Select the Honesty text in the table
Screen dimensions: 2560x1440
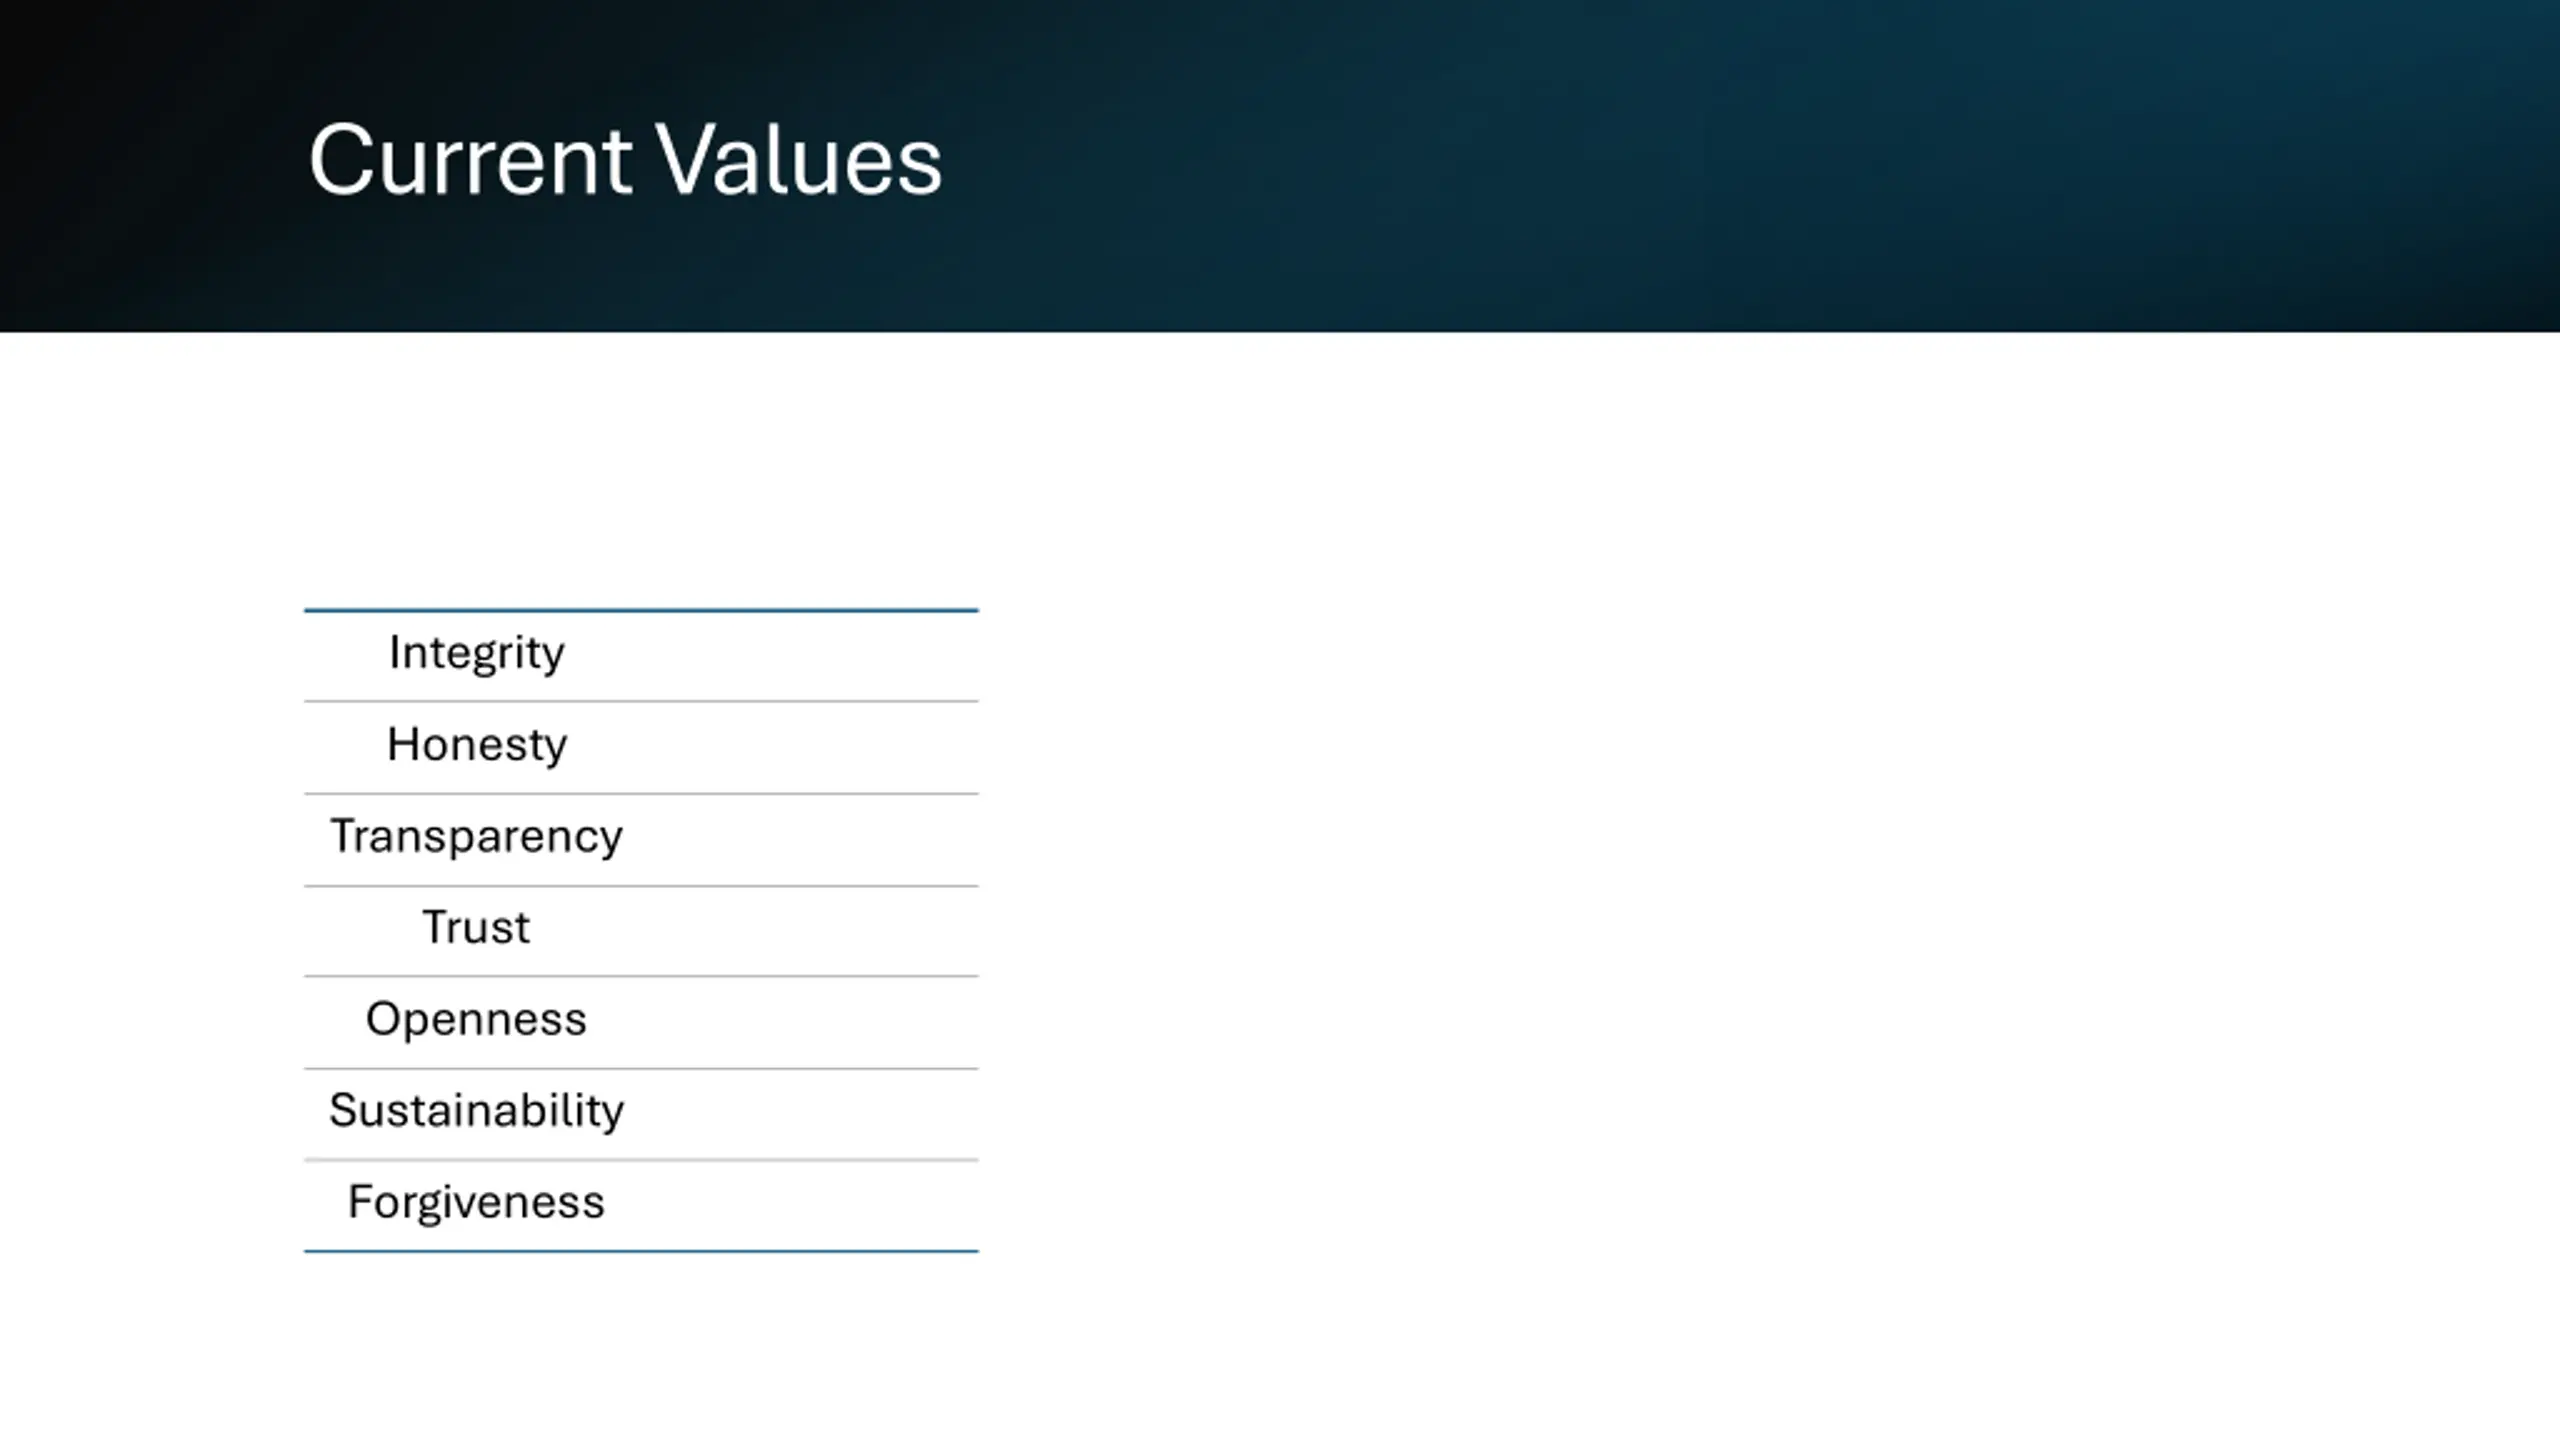(x=477, y=745)
